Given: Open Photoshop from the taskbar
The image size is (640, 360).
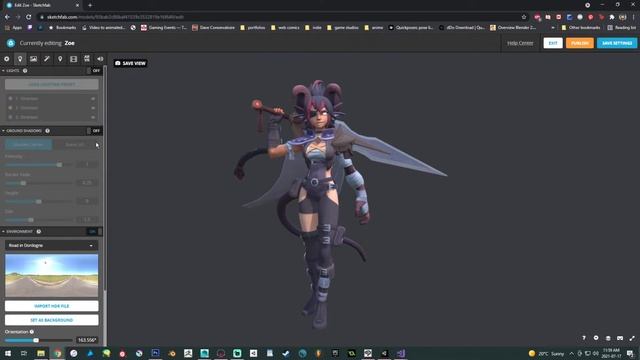Looking at the screenshot, I should click(156, 353).
